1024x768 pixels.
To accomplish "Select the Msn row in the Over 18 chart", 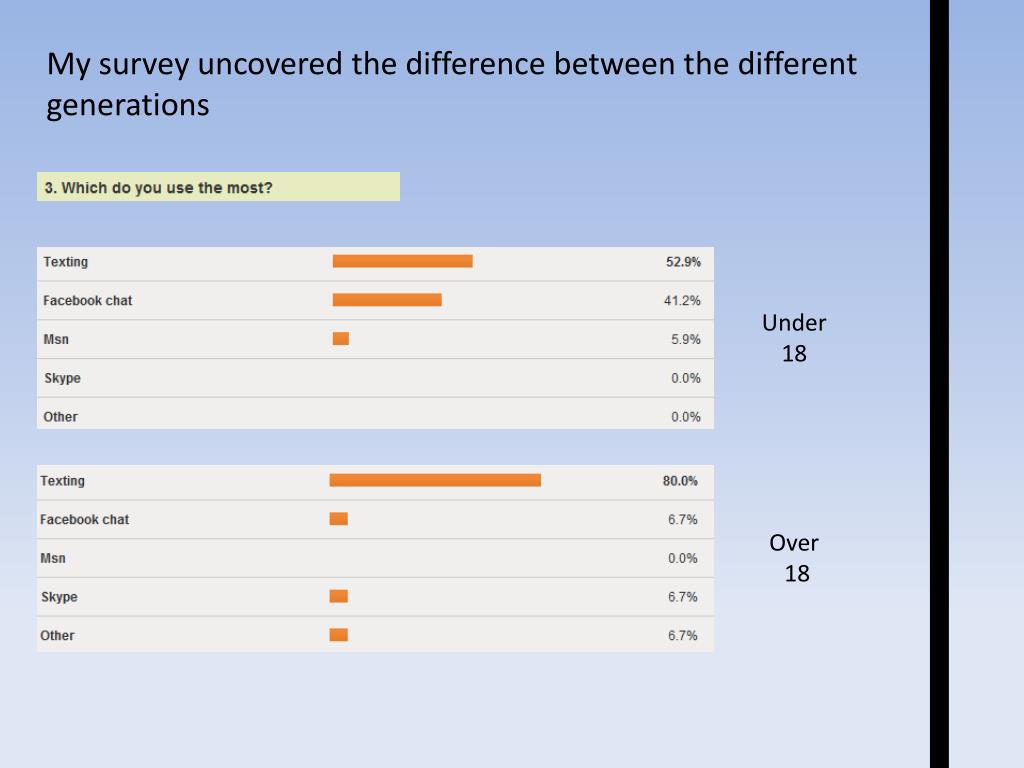I will [x=376, y=558].
